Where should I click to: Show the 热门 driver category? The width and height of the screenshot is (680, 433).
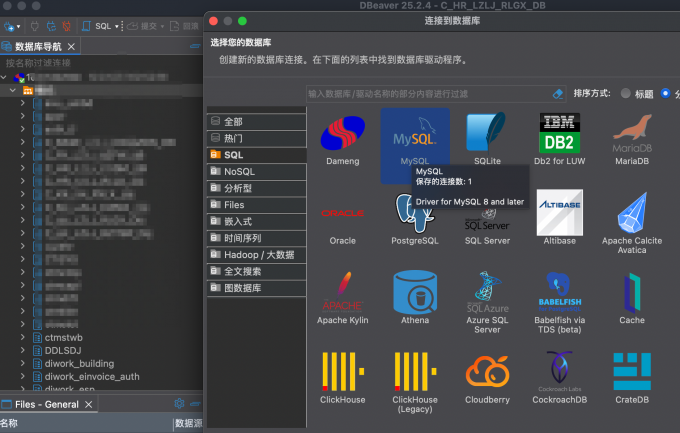coord(257,138)
